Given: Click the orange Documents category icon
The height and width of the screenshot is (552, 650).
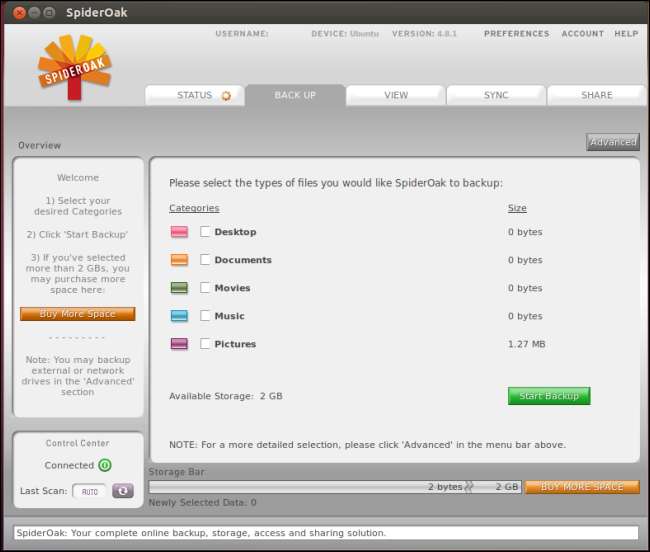Looking at the screenshot, I should click(179, 260).
